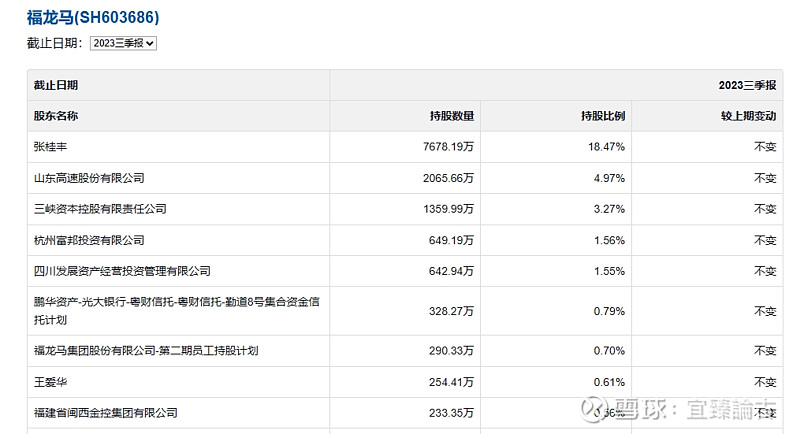This screenshot has height=434, width=800.
Task: Click 四川发展资产经营投资管理有限公司 shareholder name
Action: pyautogui.click(x=122, y=271)
